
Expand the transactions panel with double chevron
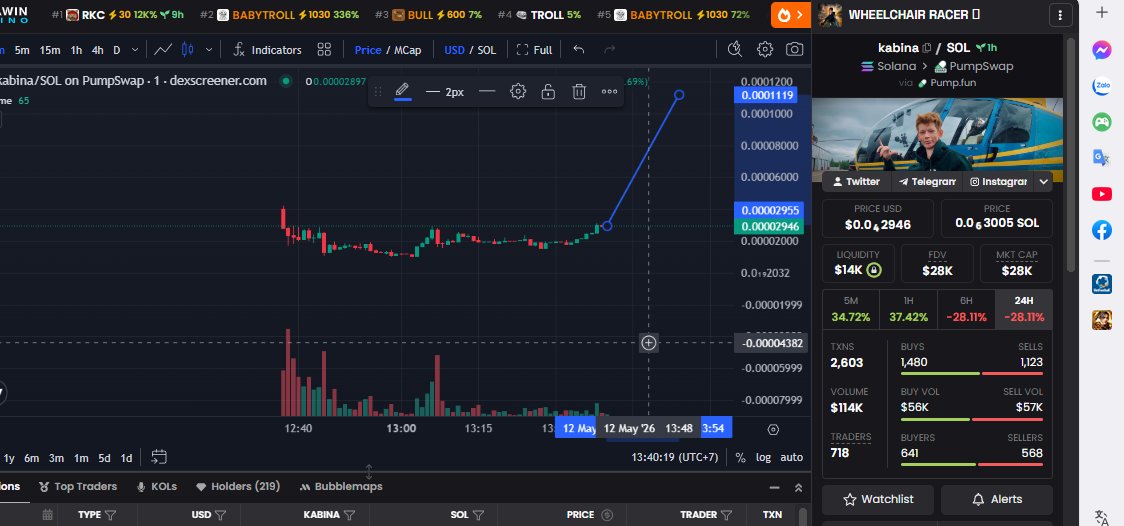(799, 487)
